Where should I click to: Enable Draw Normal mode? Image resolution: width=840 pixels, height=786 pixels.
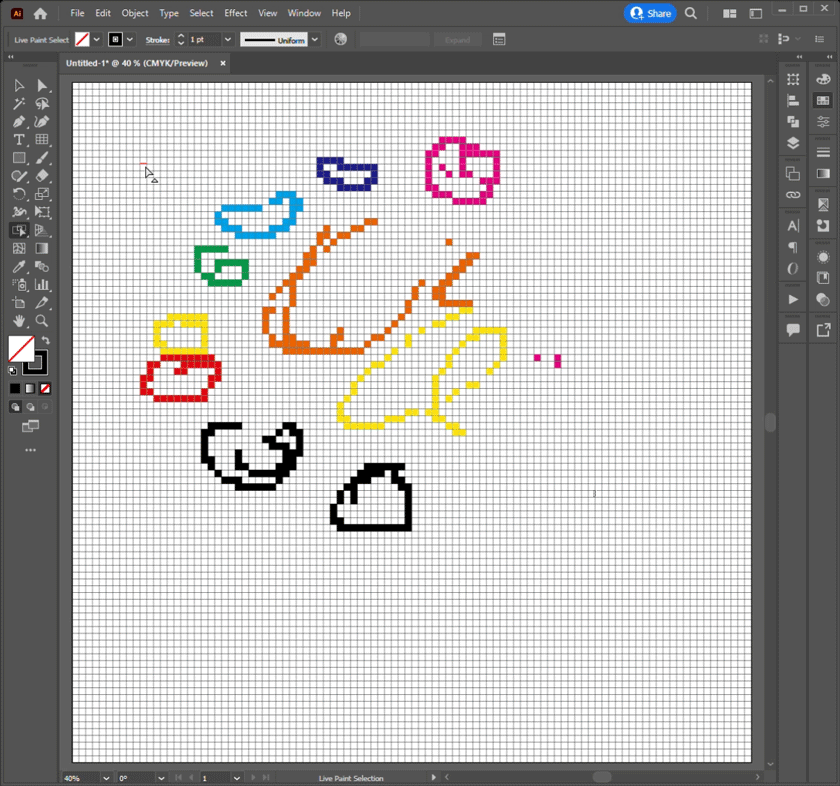pyautogui.click(x=15, y=407)
